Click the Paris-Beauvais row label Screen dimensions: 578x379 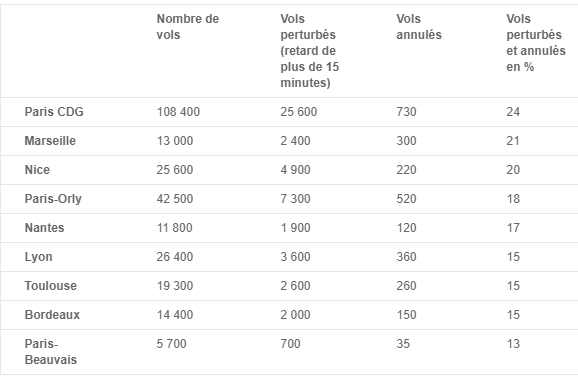click(51, 352)
